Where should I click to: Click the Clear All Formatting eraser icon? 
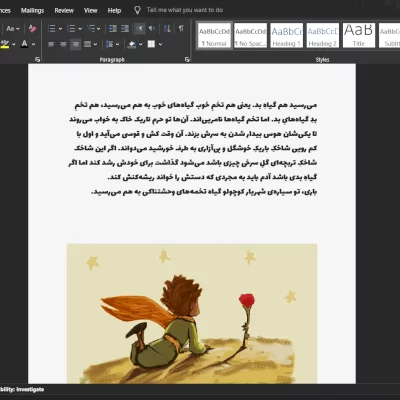click(32, 29)
